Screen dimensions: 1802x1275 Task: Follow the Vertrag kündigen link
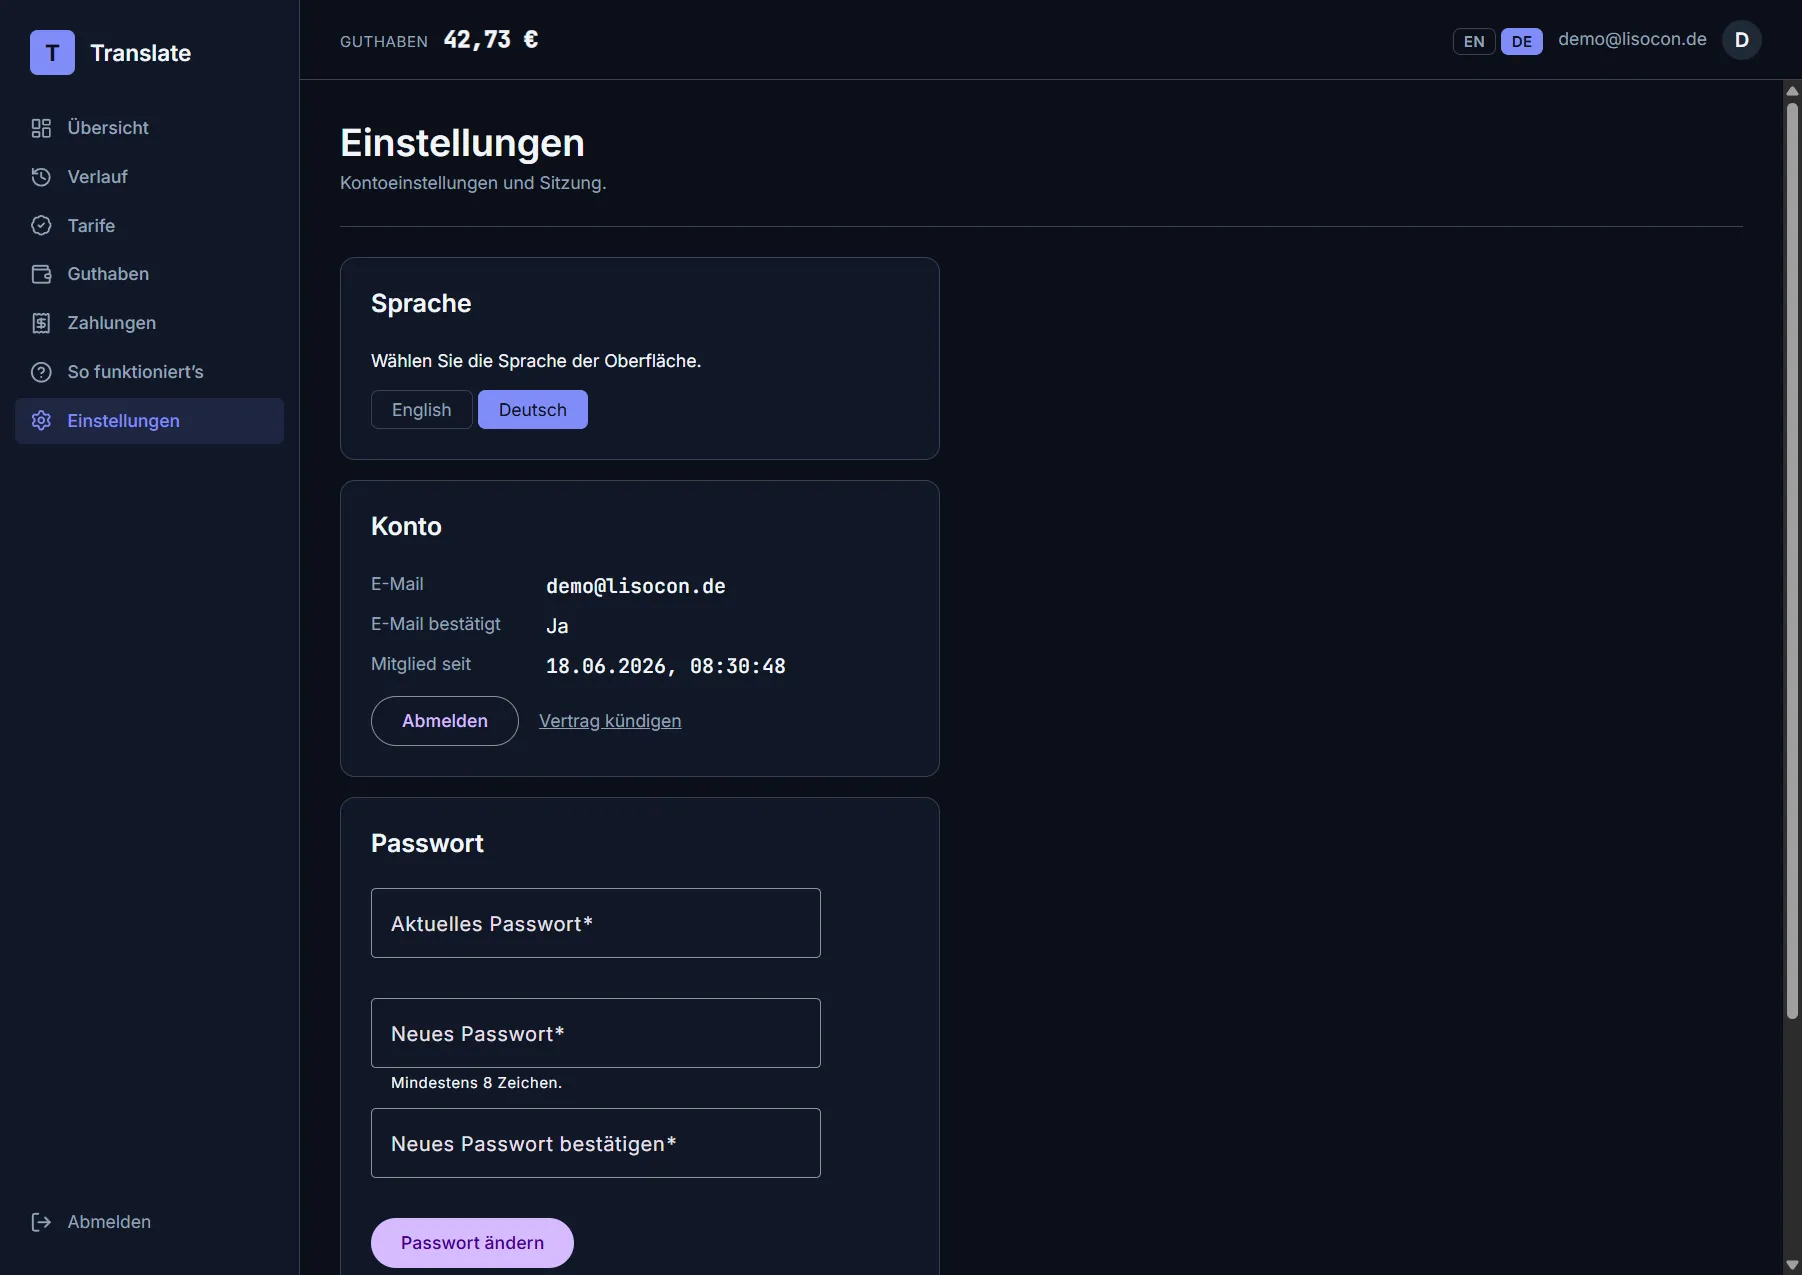pos(610,721)
